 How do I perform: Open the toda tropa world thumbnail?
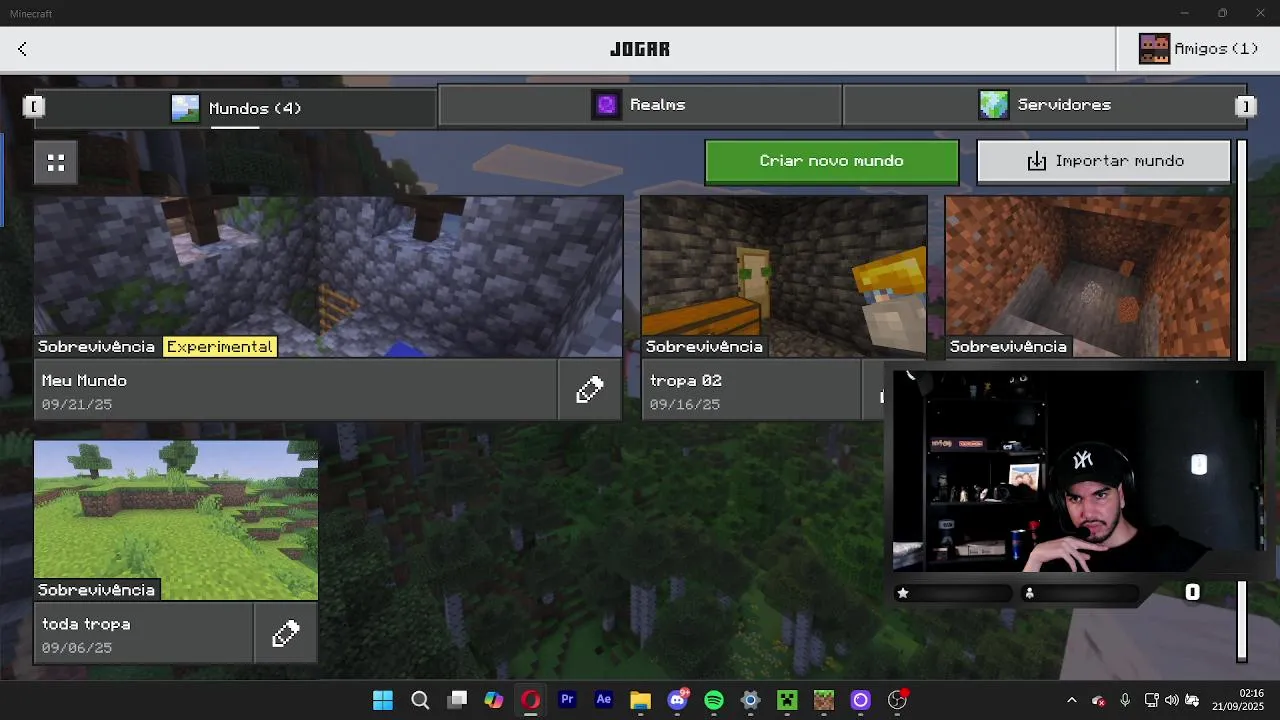tap(176, 520)
